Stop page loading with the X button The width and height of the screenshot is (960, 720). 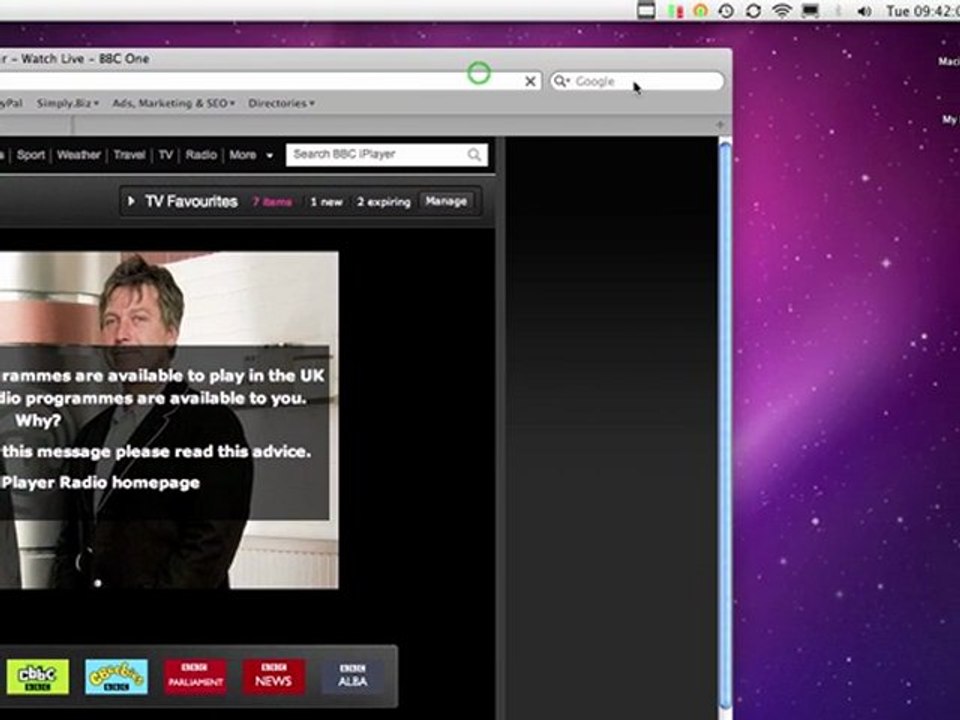530,81
